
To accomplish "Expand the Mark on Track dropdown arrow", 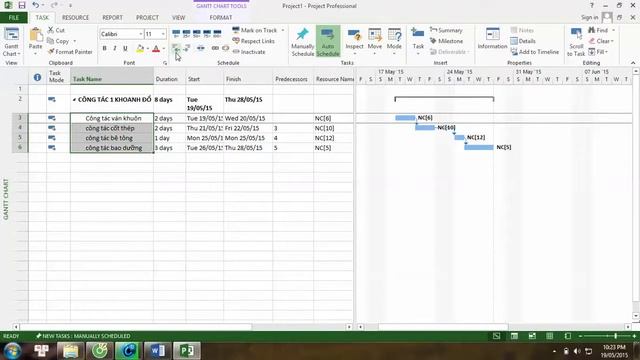I will click(283, 30).
